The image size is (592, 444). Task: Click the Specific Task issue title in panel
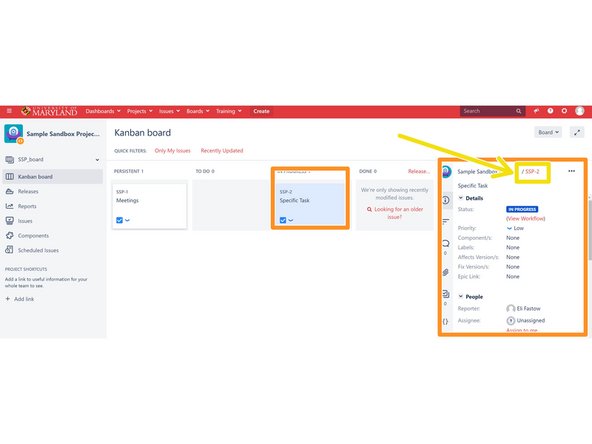[x=473, y=186]
